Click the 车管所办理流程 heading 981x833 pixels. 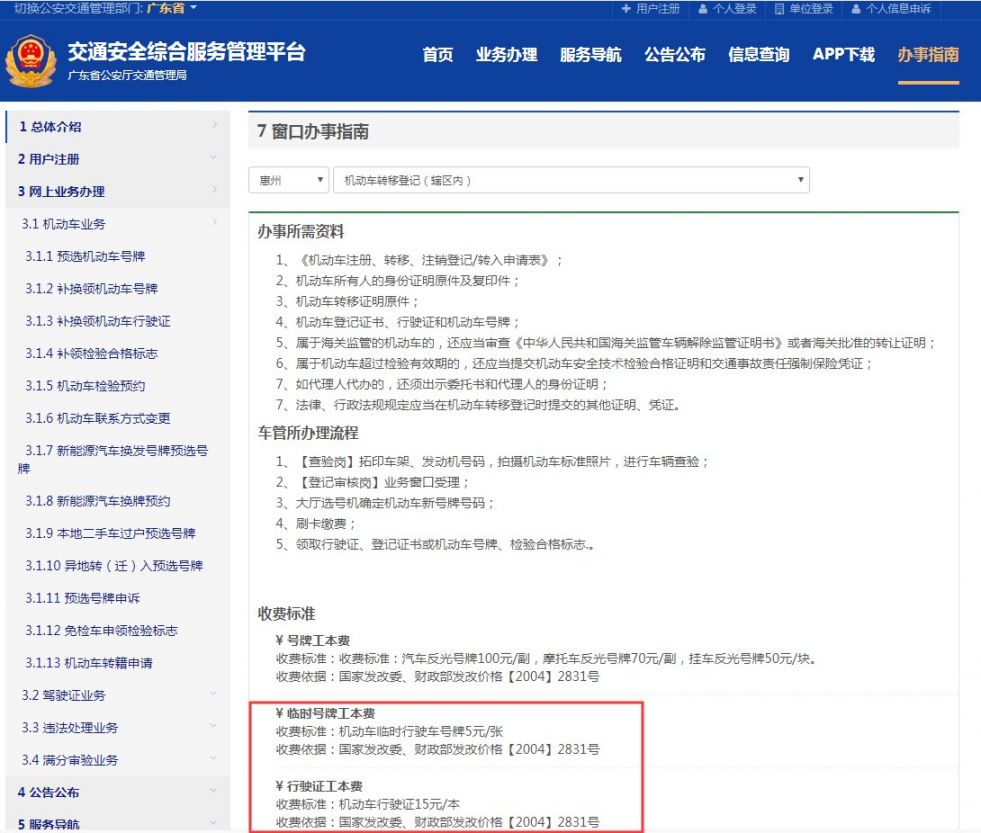[308, 433]
